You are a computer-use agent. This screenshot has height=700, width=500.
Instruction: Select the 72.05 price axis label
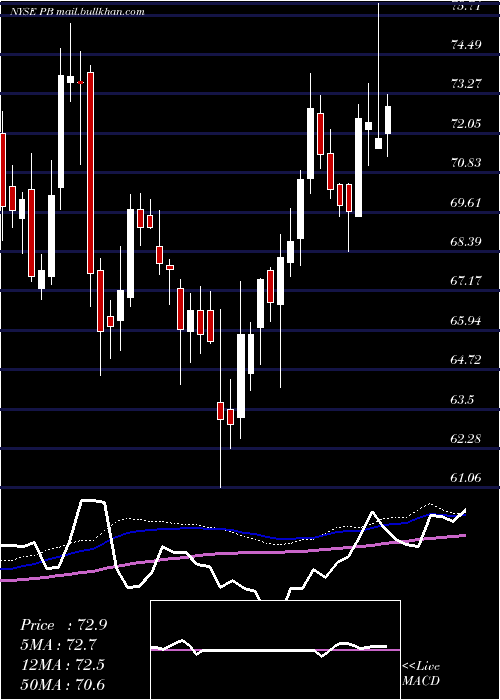click(x=466, y=124)
